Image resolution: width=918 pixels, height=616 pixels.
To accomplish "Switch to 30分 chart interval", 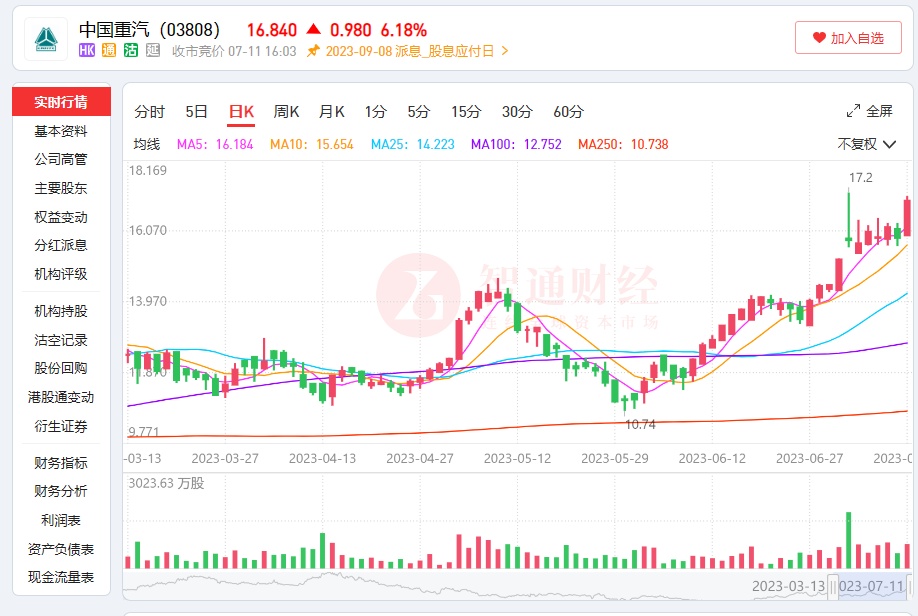I will pos(517,111).
